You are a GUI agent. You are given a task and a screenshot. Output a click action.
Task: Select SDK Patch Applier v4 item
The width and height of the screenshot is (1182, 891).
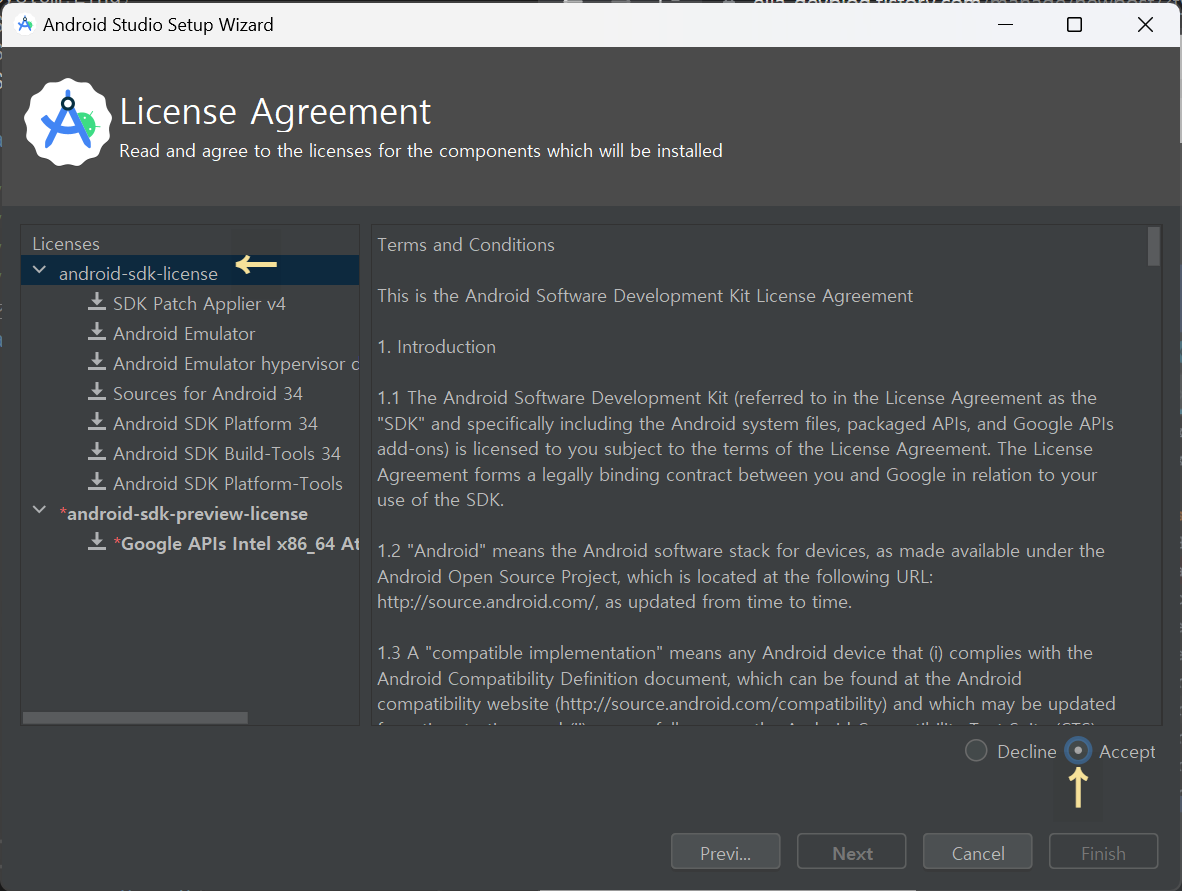coord(199,304)
